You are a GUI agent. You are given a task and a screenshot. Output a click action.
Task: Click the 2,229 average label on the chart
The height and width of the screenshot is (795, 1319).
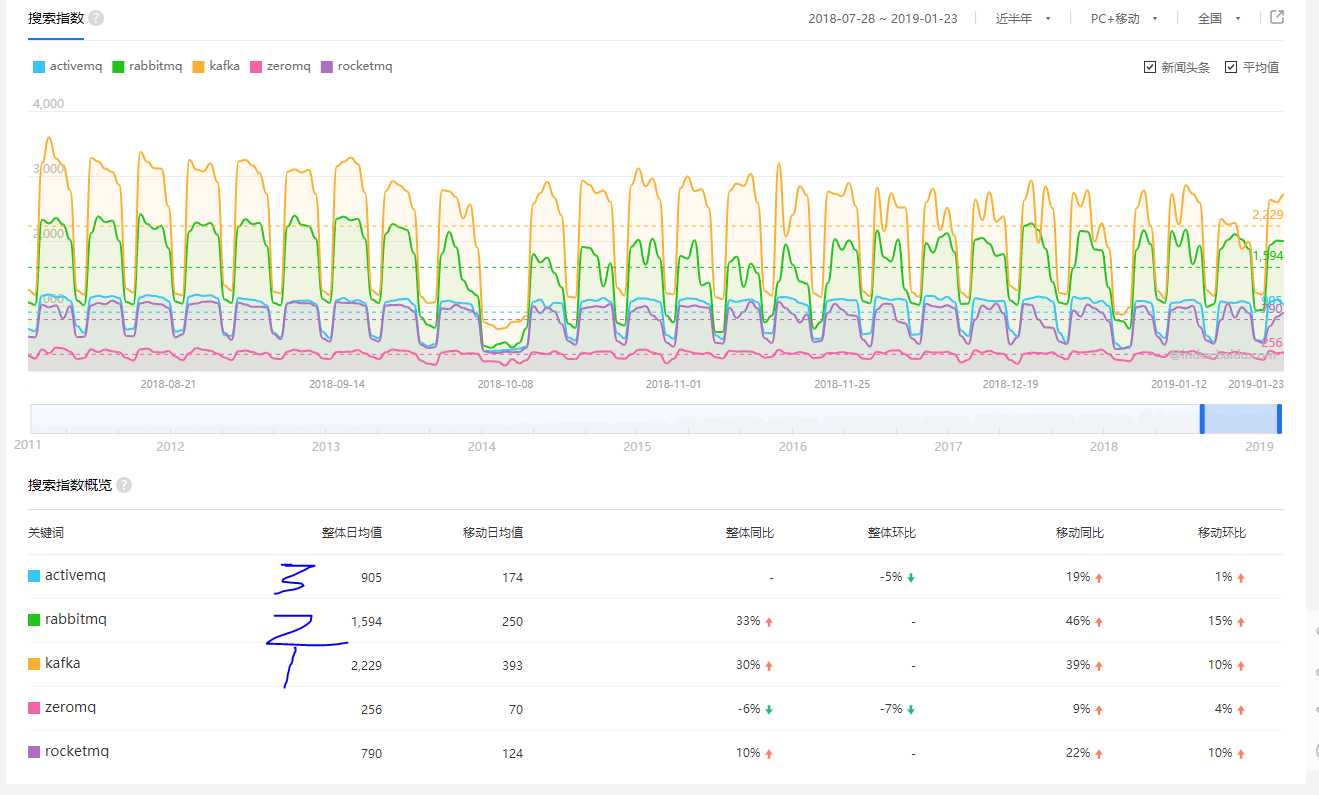pos(1267,215)
